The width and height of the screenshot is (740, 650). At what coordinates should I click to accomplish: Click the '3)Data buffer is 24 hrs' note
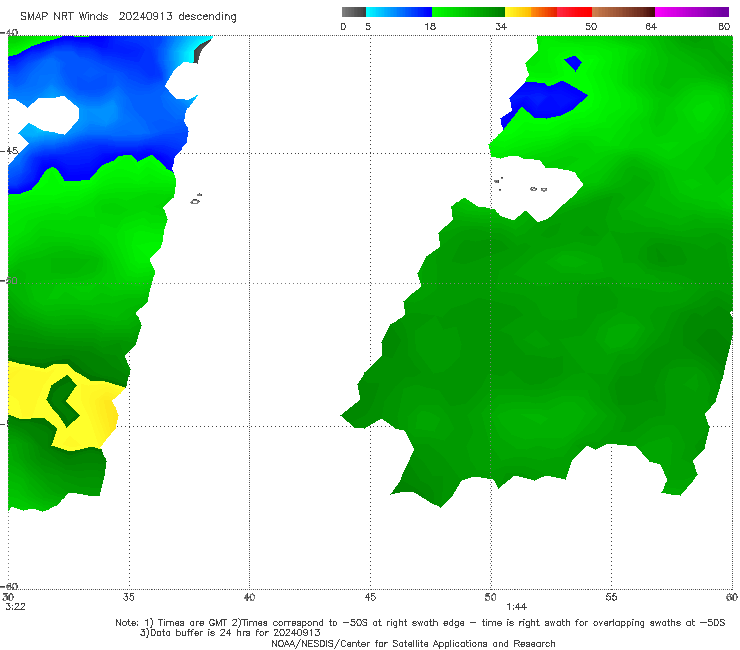click(230, 633)
